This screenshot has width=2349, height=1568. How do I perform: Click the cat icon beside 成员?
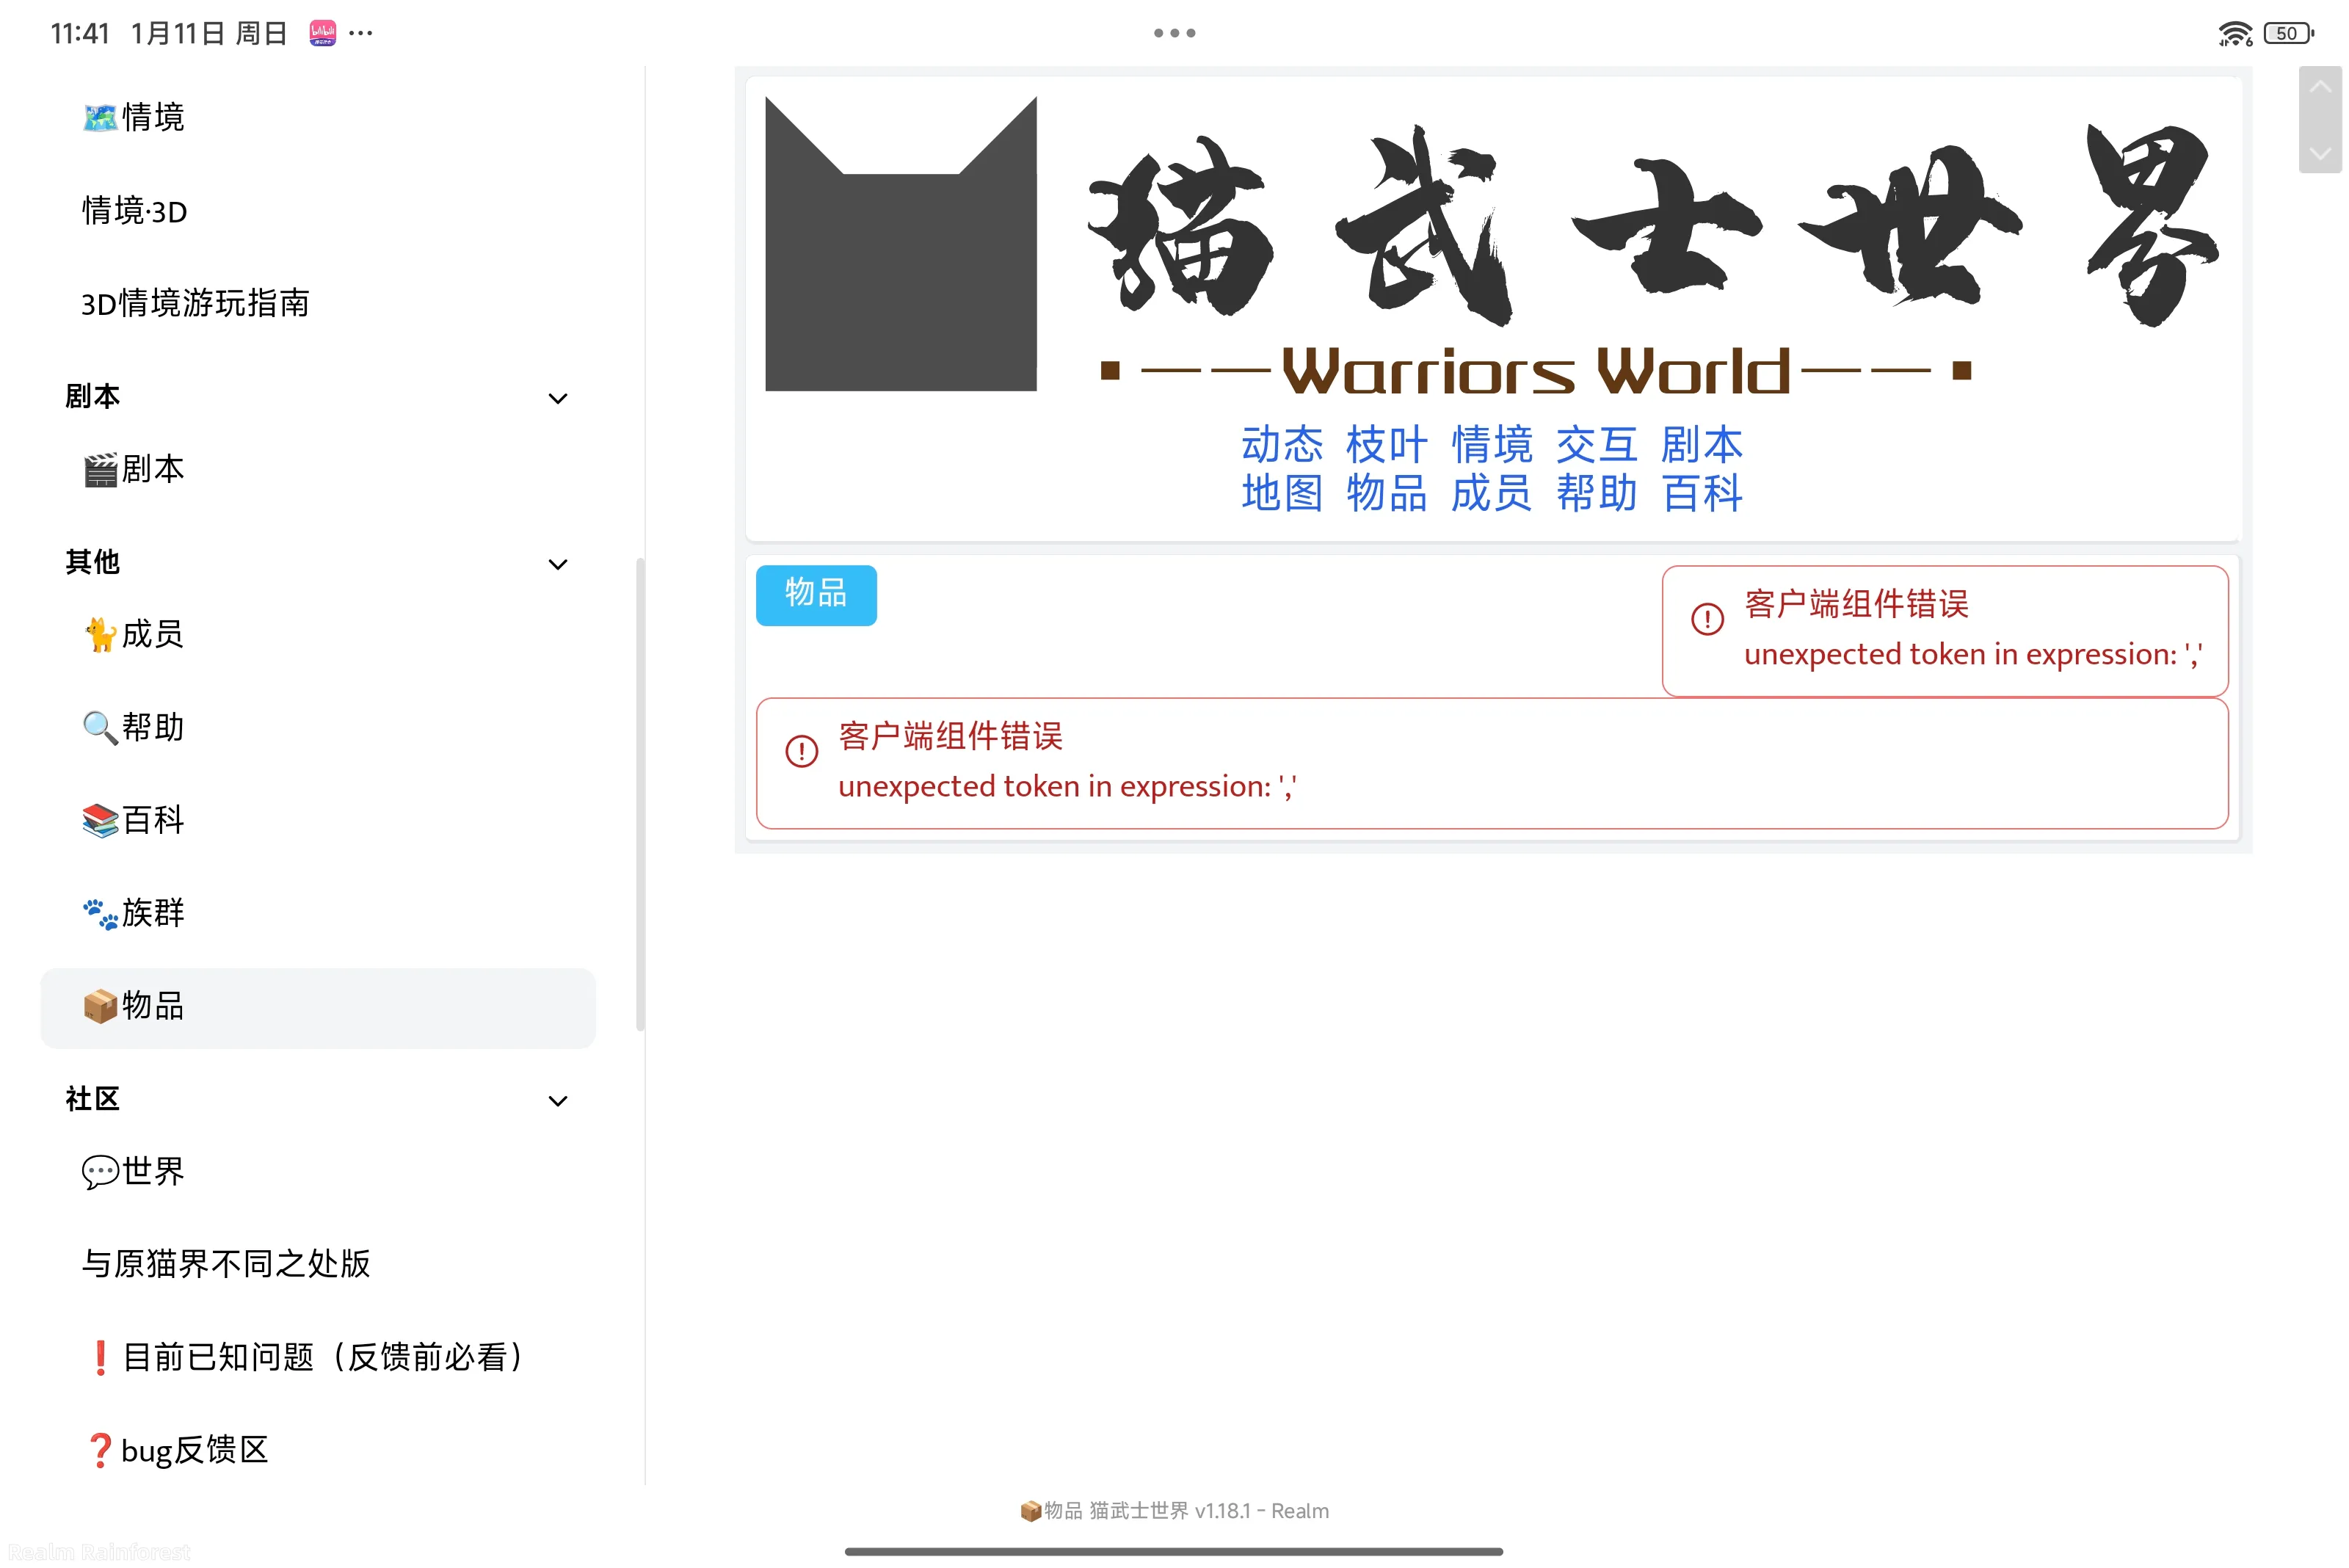[100, 635]
